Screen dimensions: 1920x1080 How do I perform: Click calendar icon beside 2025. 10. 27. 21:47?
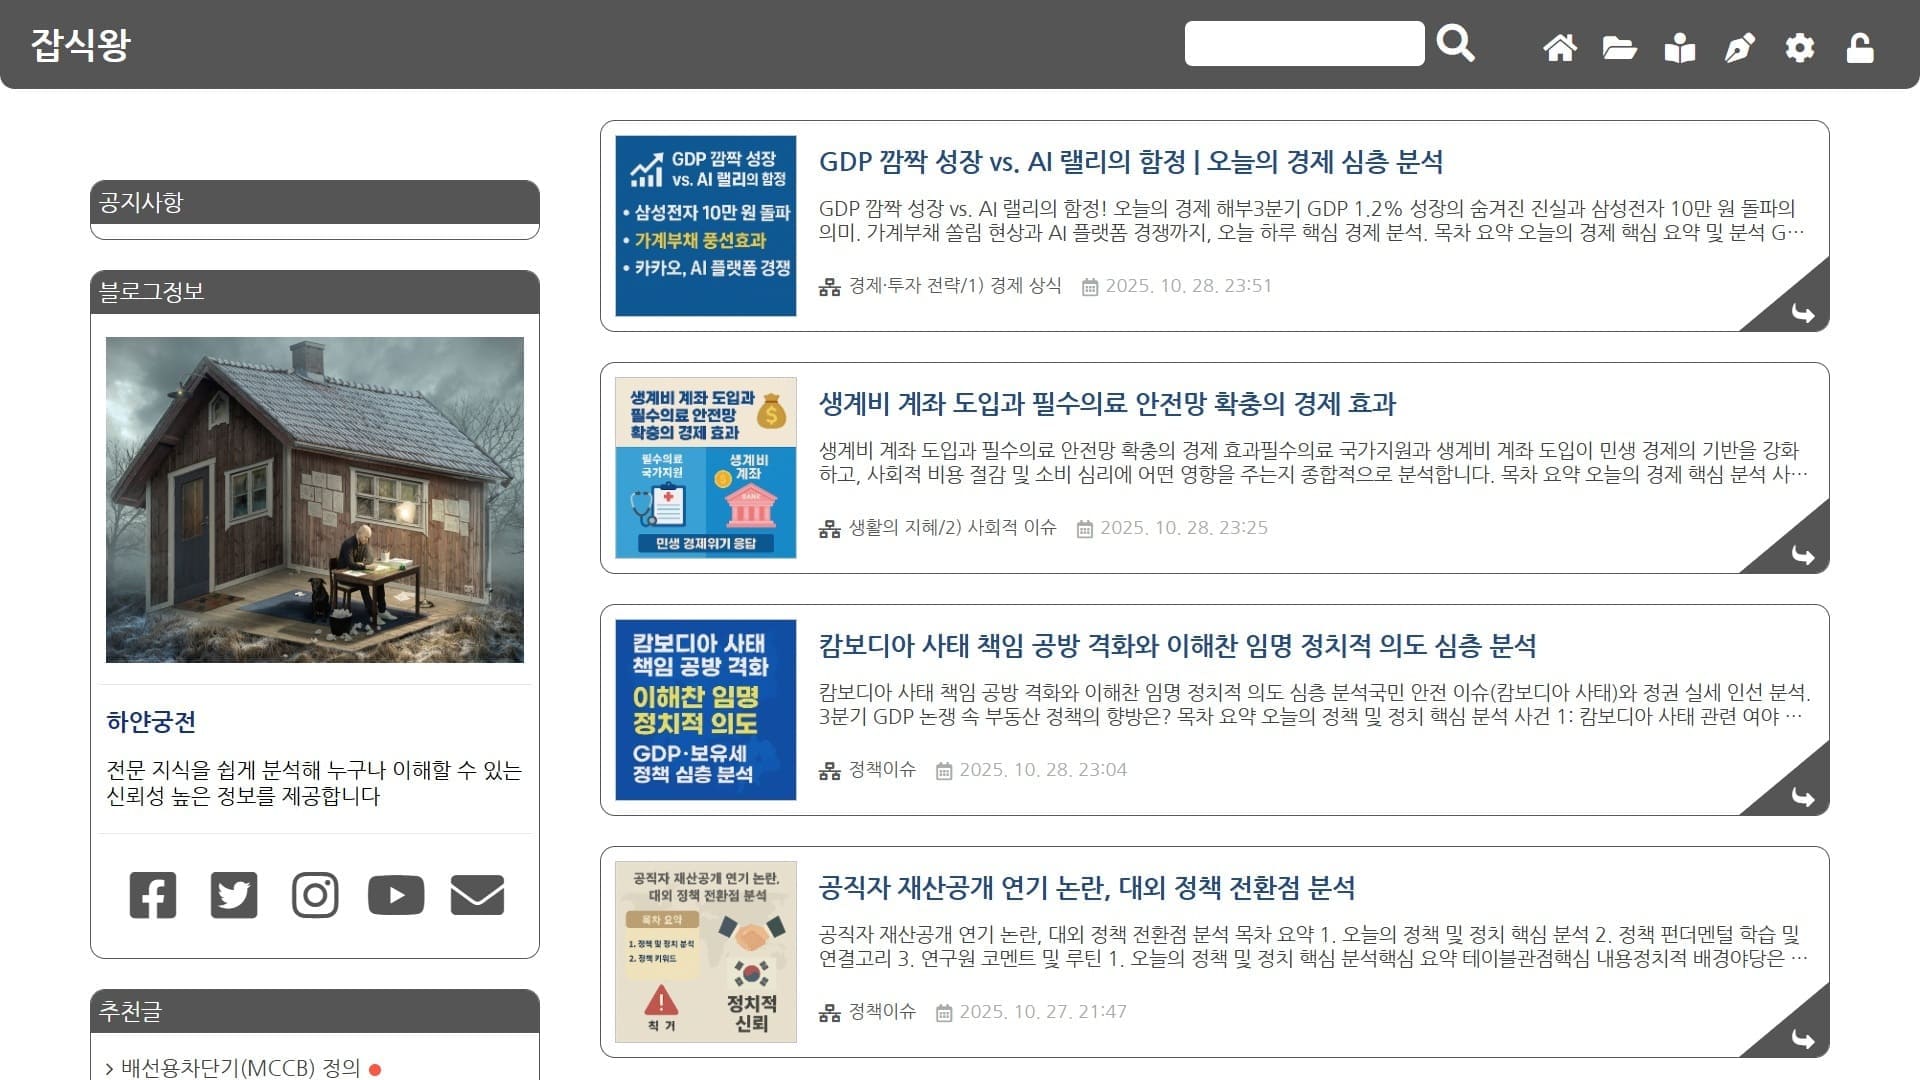point(944,1013)
